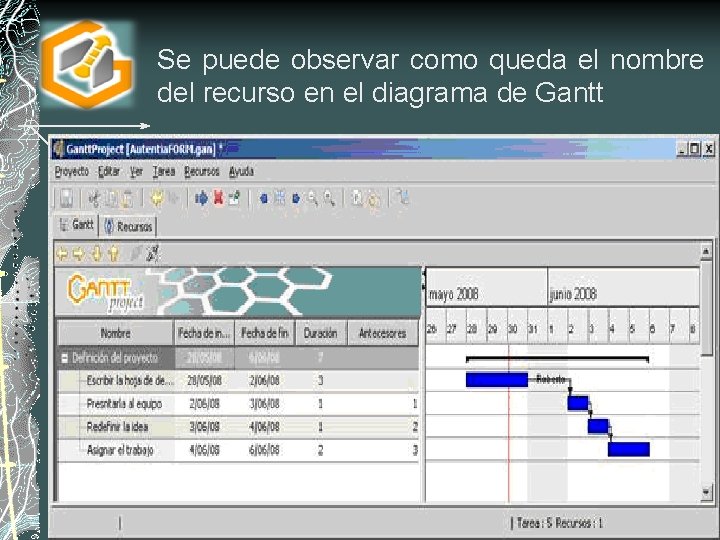This screenshot has height=540, width=720.
Task: Open the Tarea menu
Action: (x=164, y=172)
